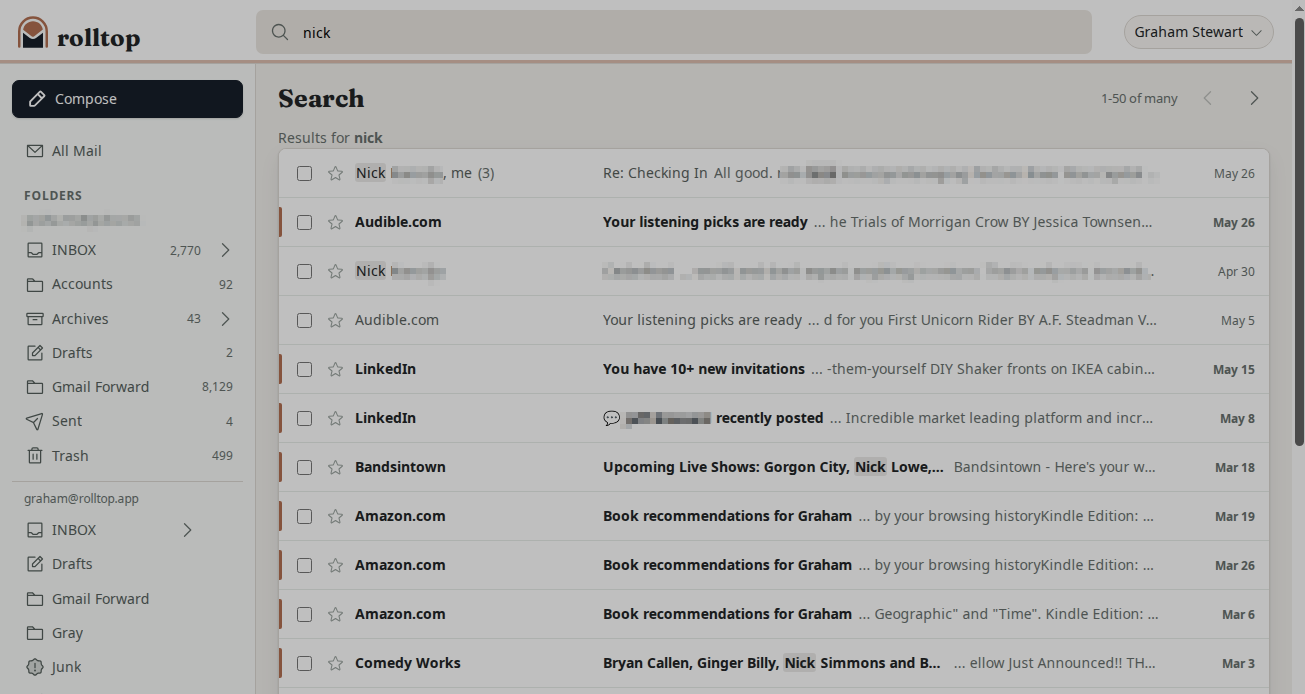The image size is (1305, 694).
Task: Select checkbox for Bandsintown email
Action: click(305, 467)
